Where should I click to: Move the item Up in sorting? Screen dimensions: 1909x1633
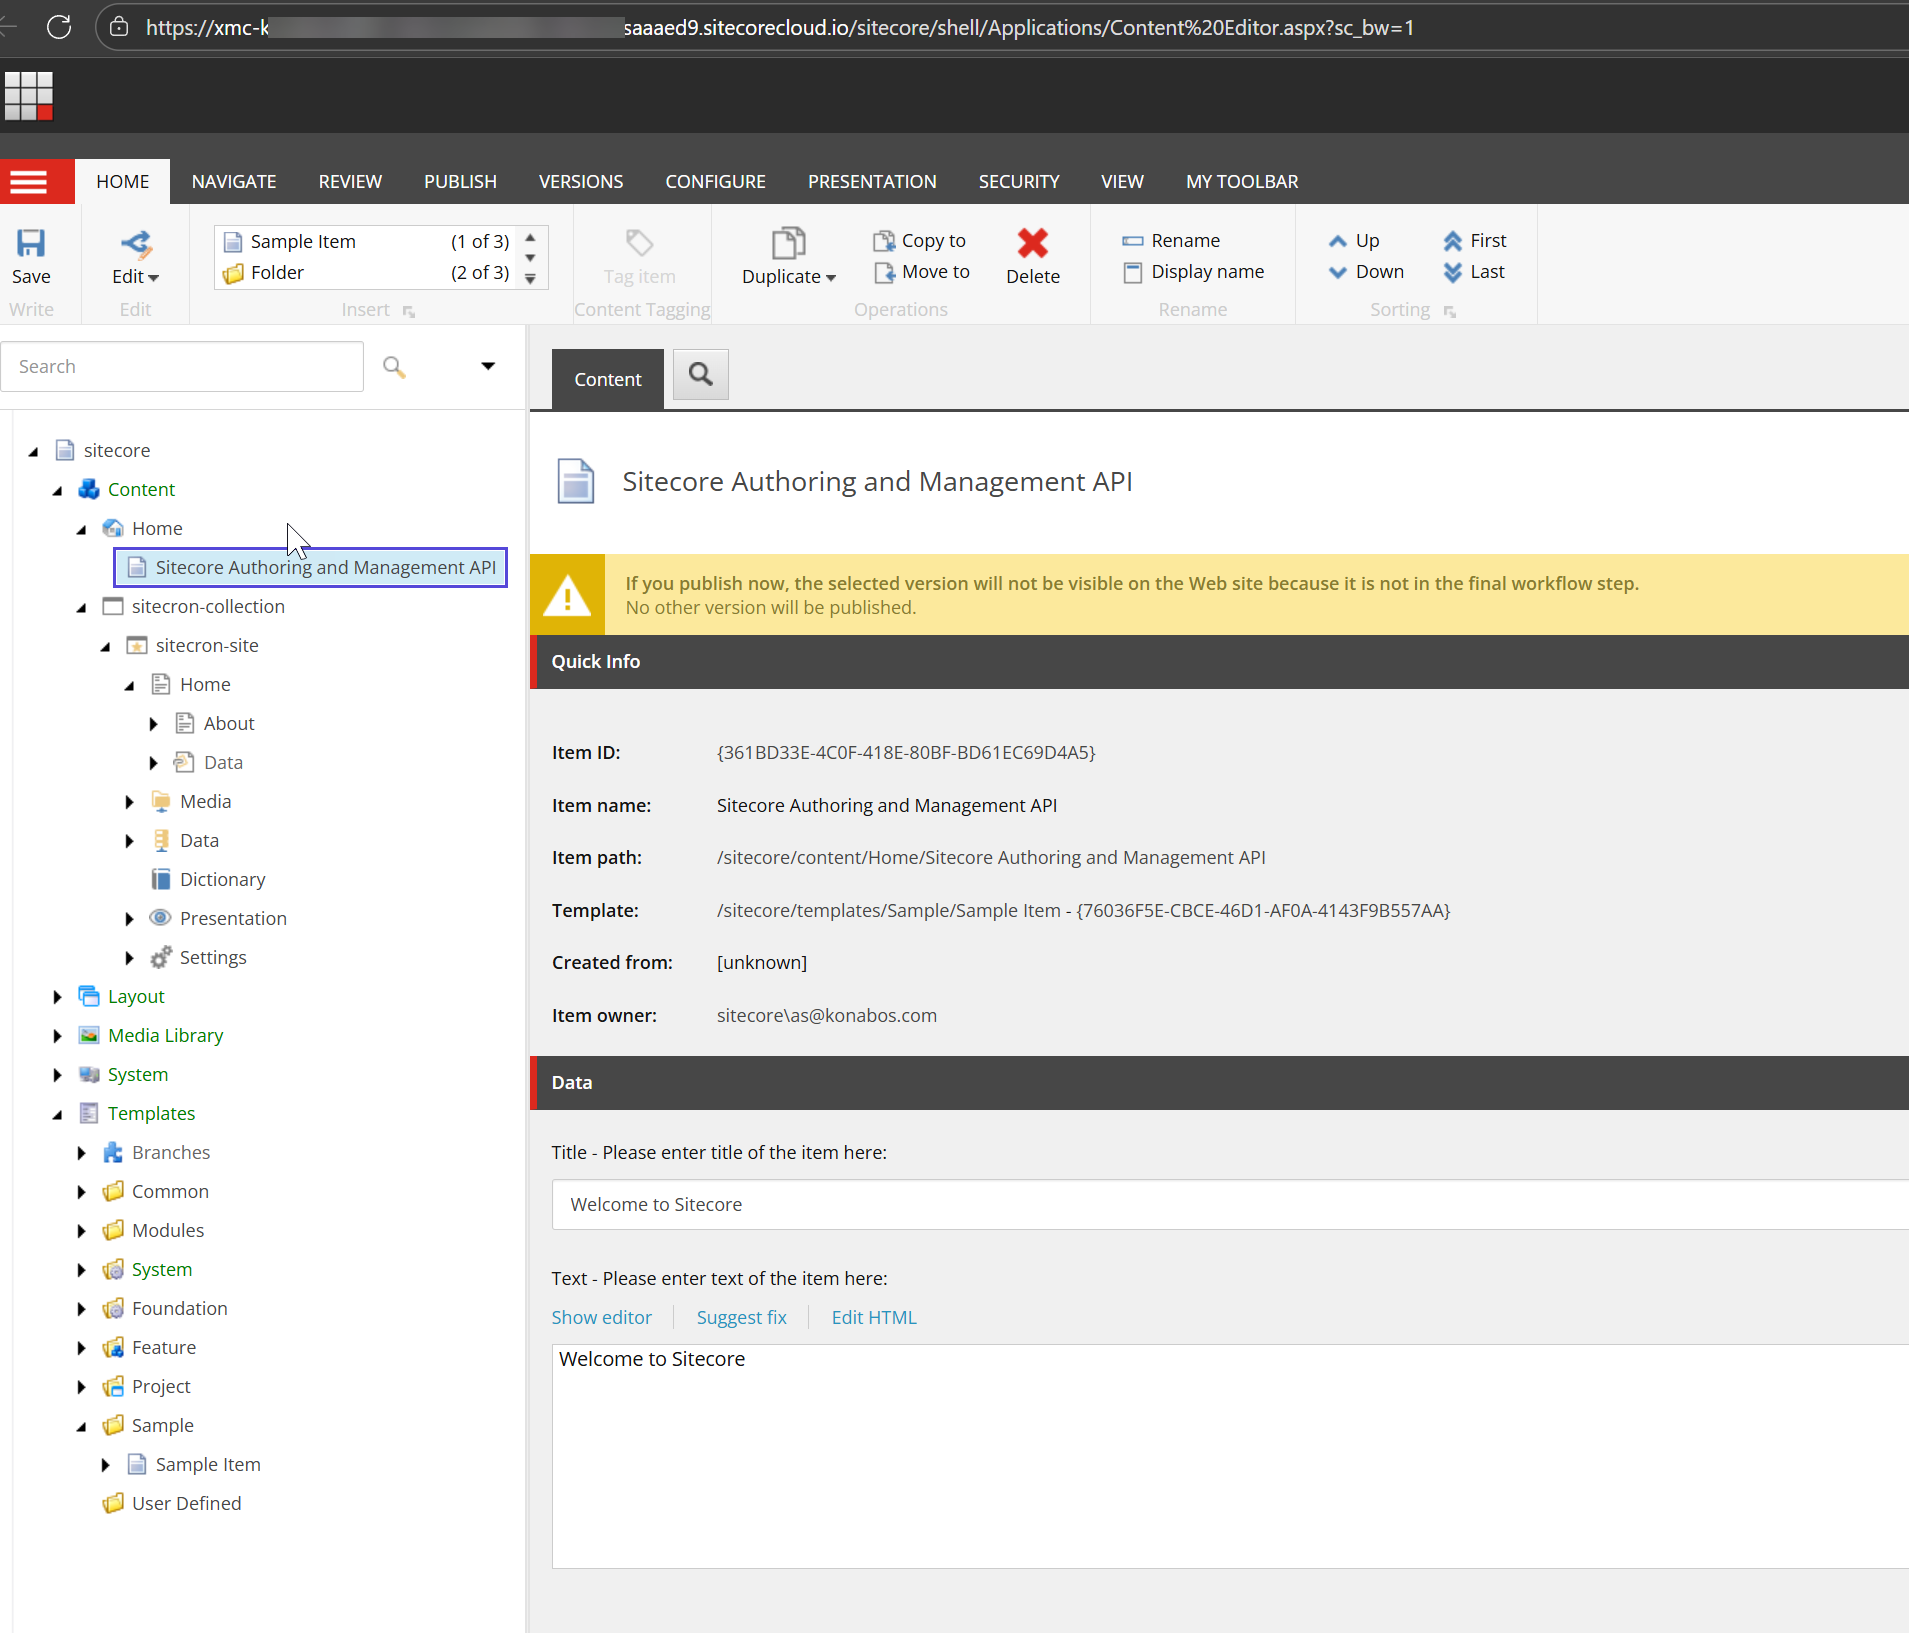coord(1354,241)
